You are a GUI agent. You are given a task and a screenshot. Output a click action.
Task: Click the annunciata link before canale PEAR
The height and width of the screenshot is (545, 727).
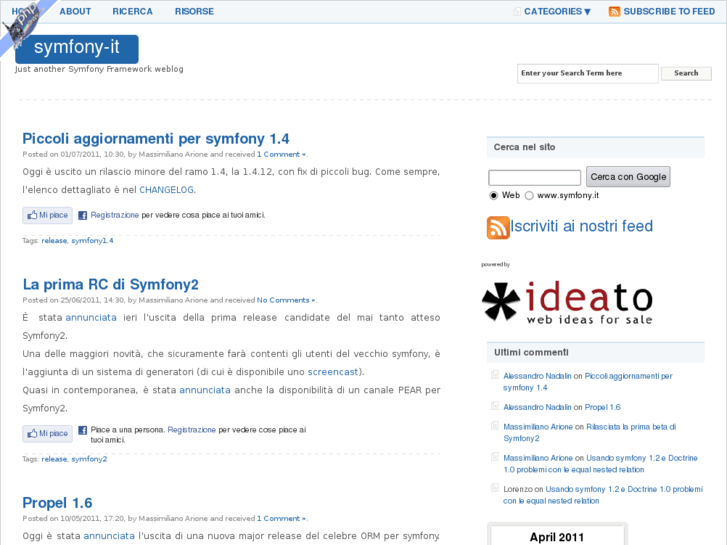click(205, 390)
